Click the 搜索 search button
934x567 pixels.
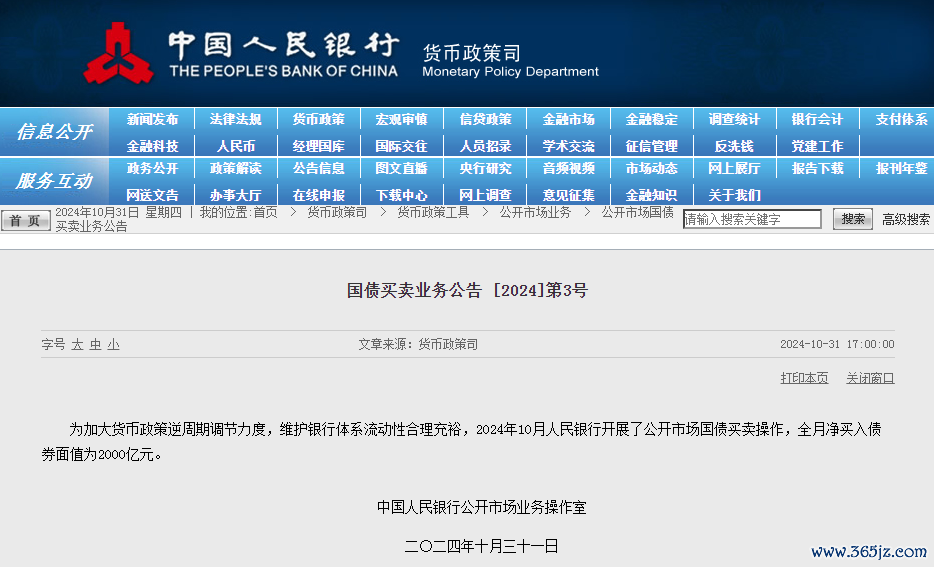coord(852,219)
